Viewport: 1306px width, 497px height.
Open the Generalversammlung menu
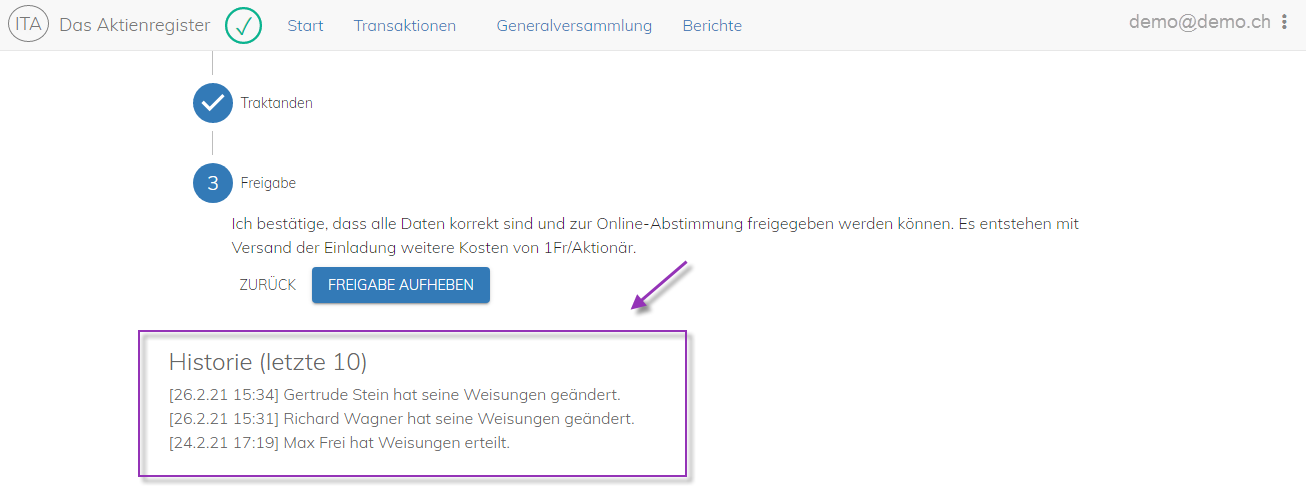point(574,26)
